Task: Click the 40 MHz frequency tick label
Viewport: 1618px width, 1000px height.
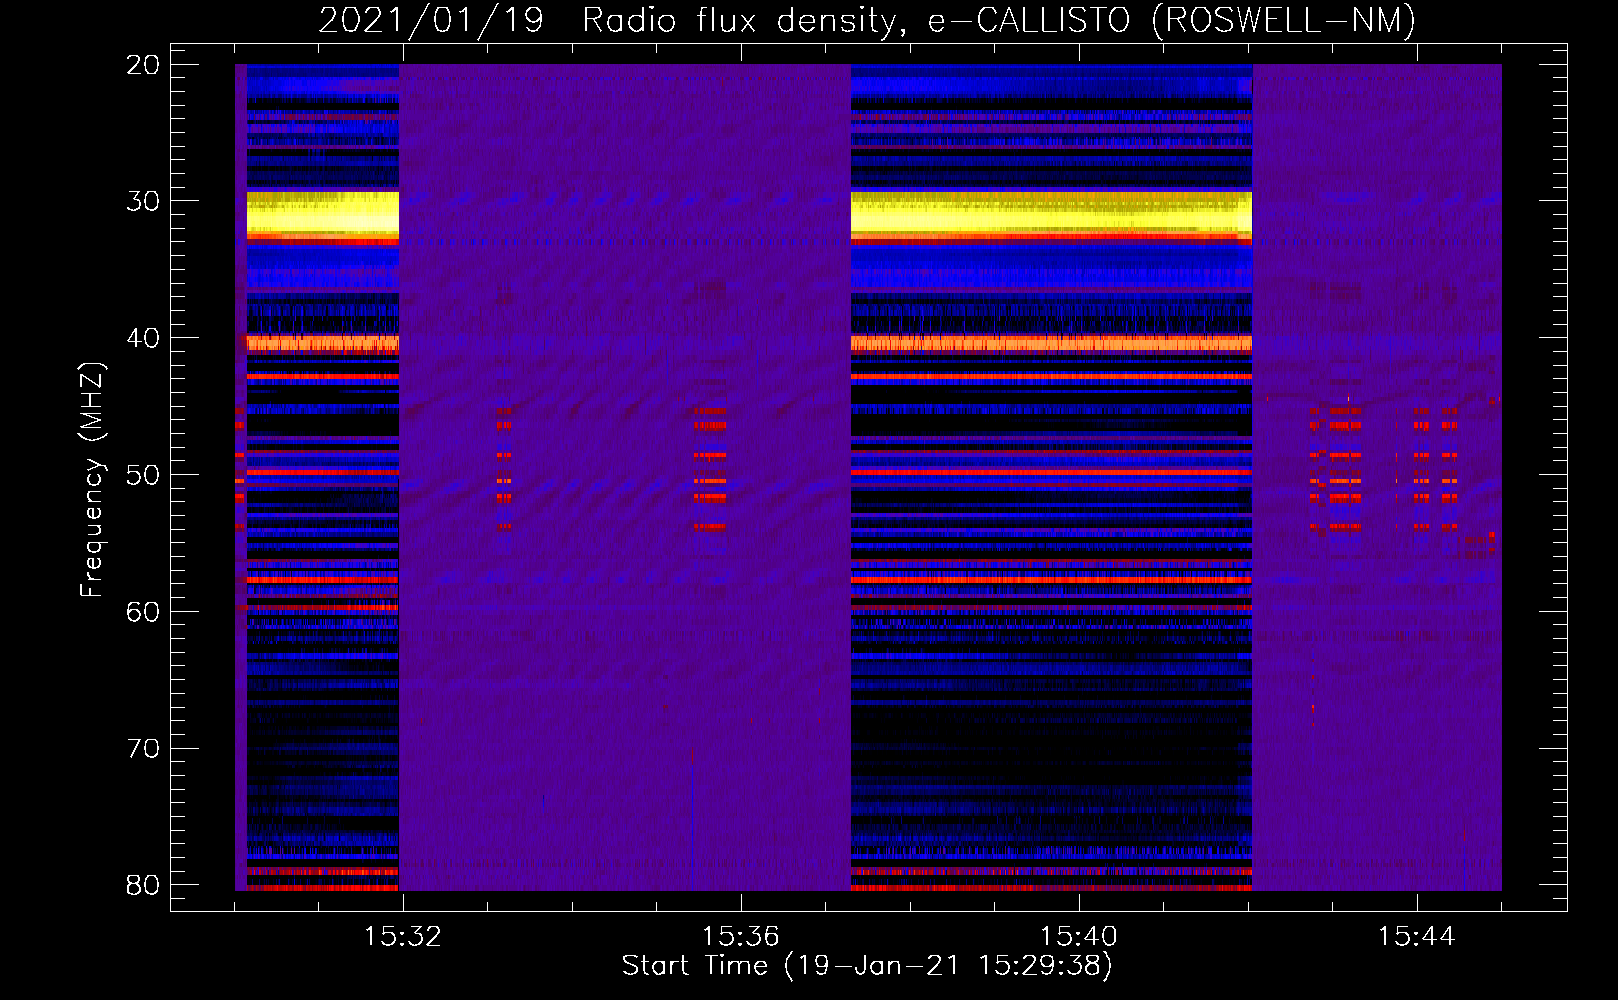Action: pyautogui.click(x=143, y=338)
